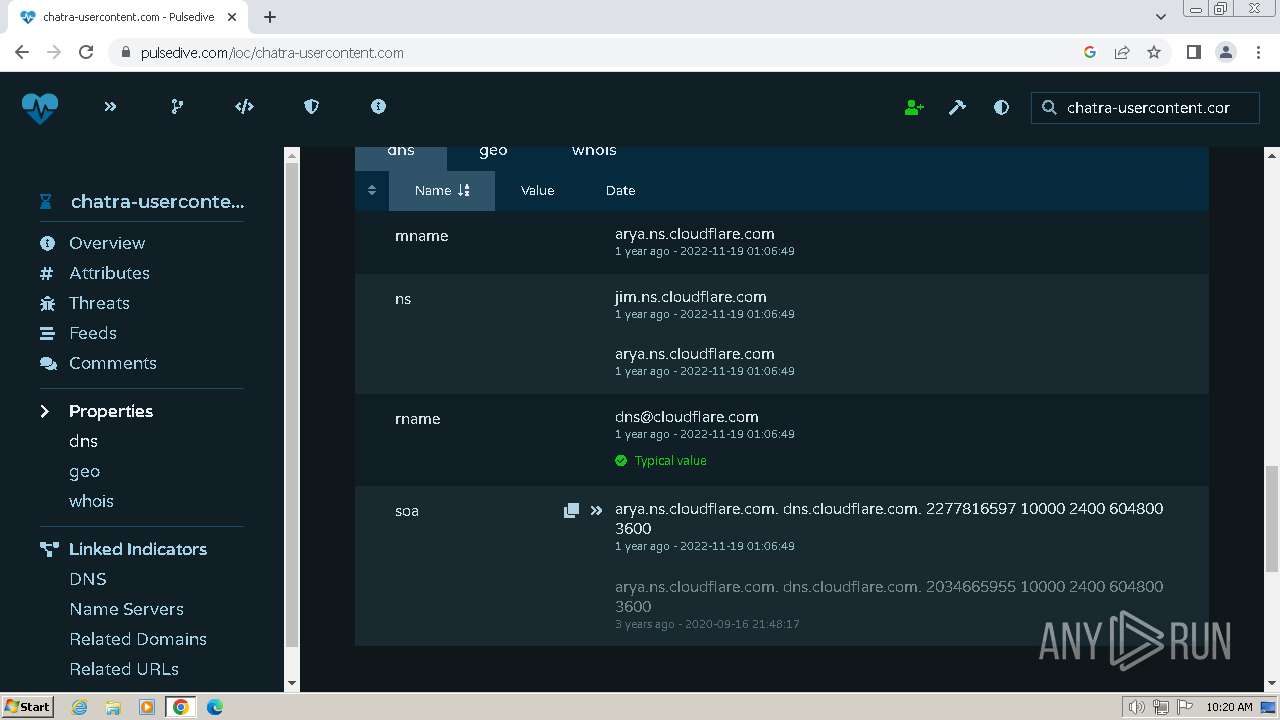The width and height of the screenshot is (1280, 720).
Task: Click the Google icon in address bar
Action: click(1090, 52)
